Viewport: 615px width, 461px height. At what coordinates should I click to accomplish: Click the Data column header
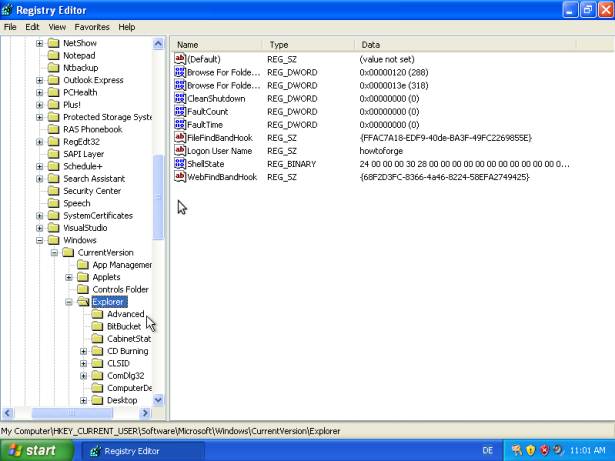pyautogui.click(x=465, y=45)
